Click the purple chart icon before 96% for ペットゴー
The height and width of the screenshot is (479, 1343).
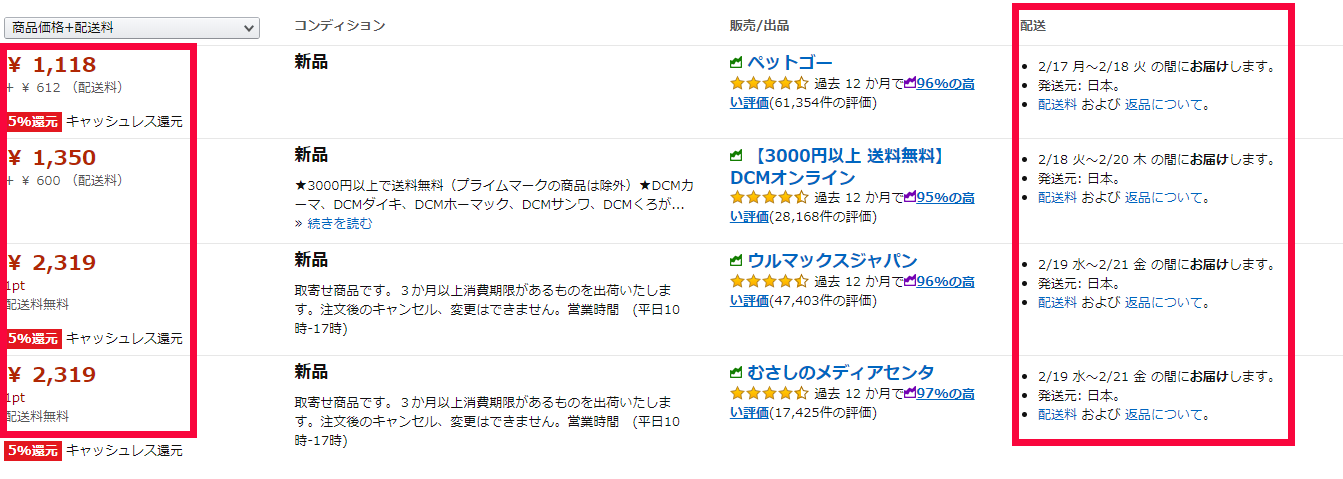click(x=910, y=83)
